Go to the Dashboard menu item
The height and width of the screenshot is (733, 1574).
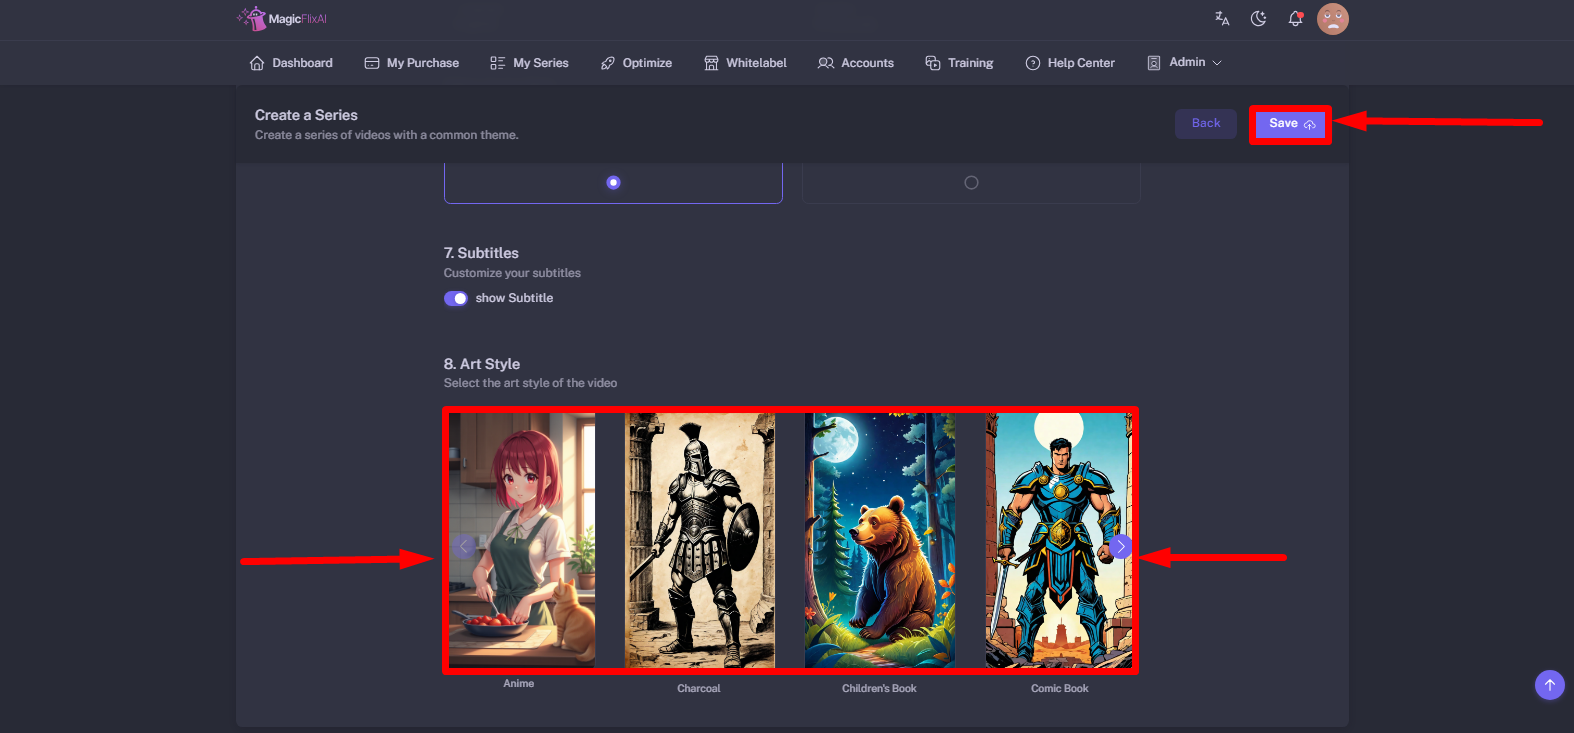coord(291,63)
